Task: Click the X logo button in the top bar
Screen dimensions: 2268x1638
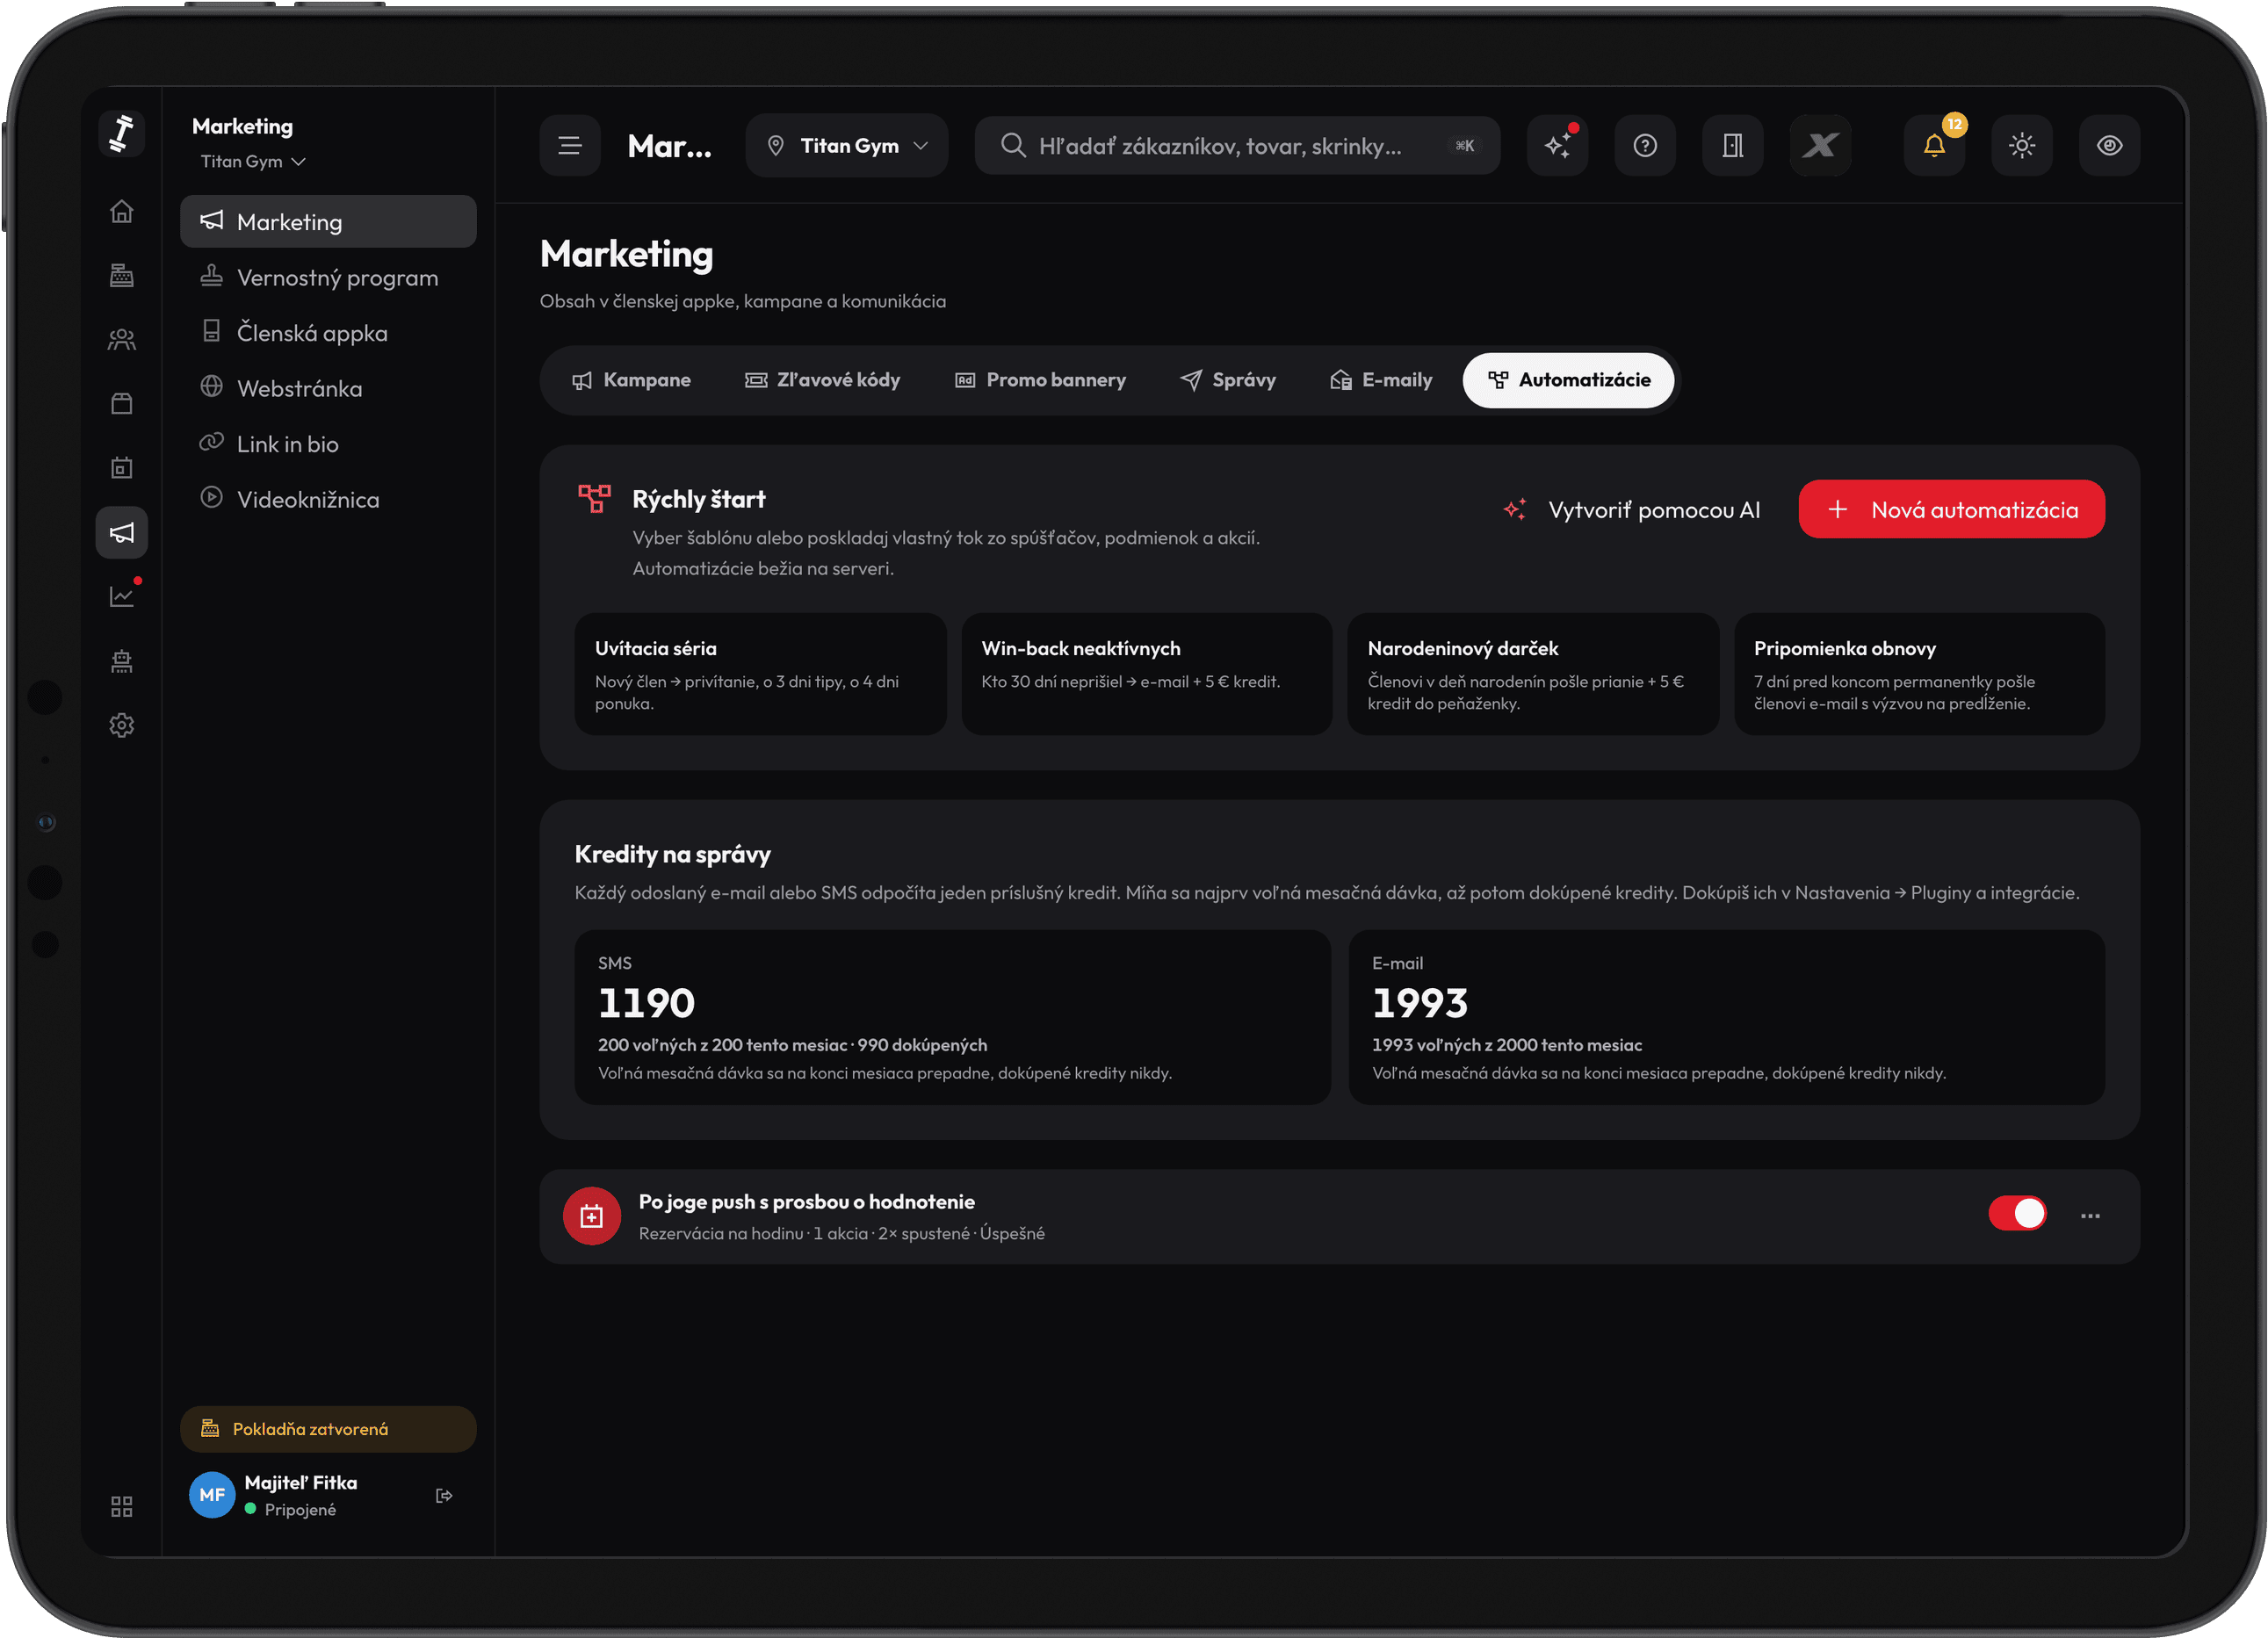Action: coord(1820,146)
